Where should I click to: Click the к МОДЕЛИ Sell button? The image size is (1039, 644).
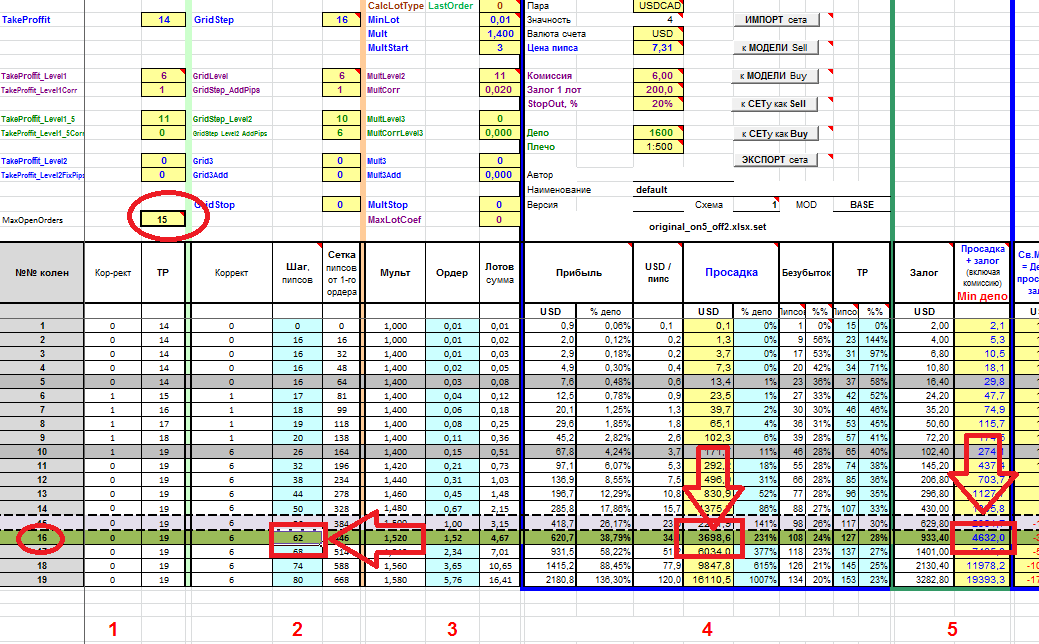(775, 48)
